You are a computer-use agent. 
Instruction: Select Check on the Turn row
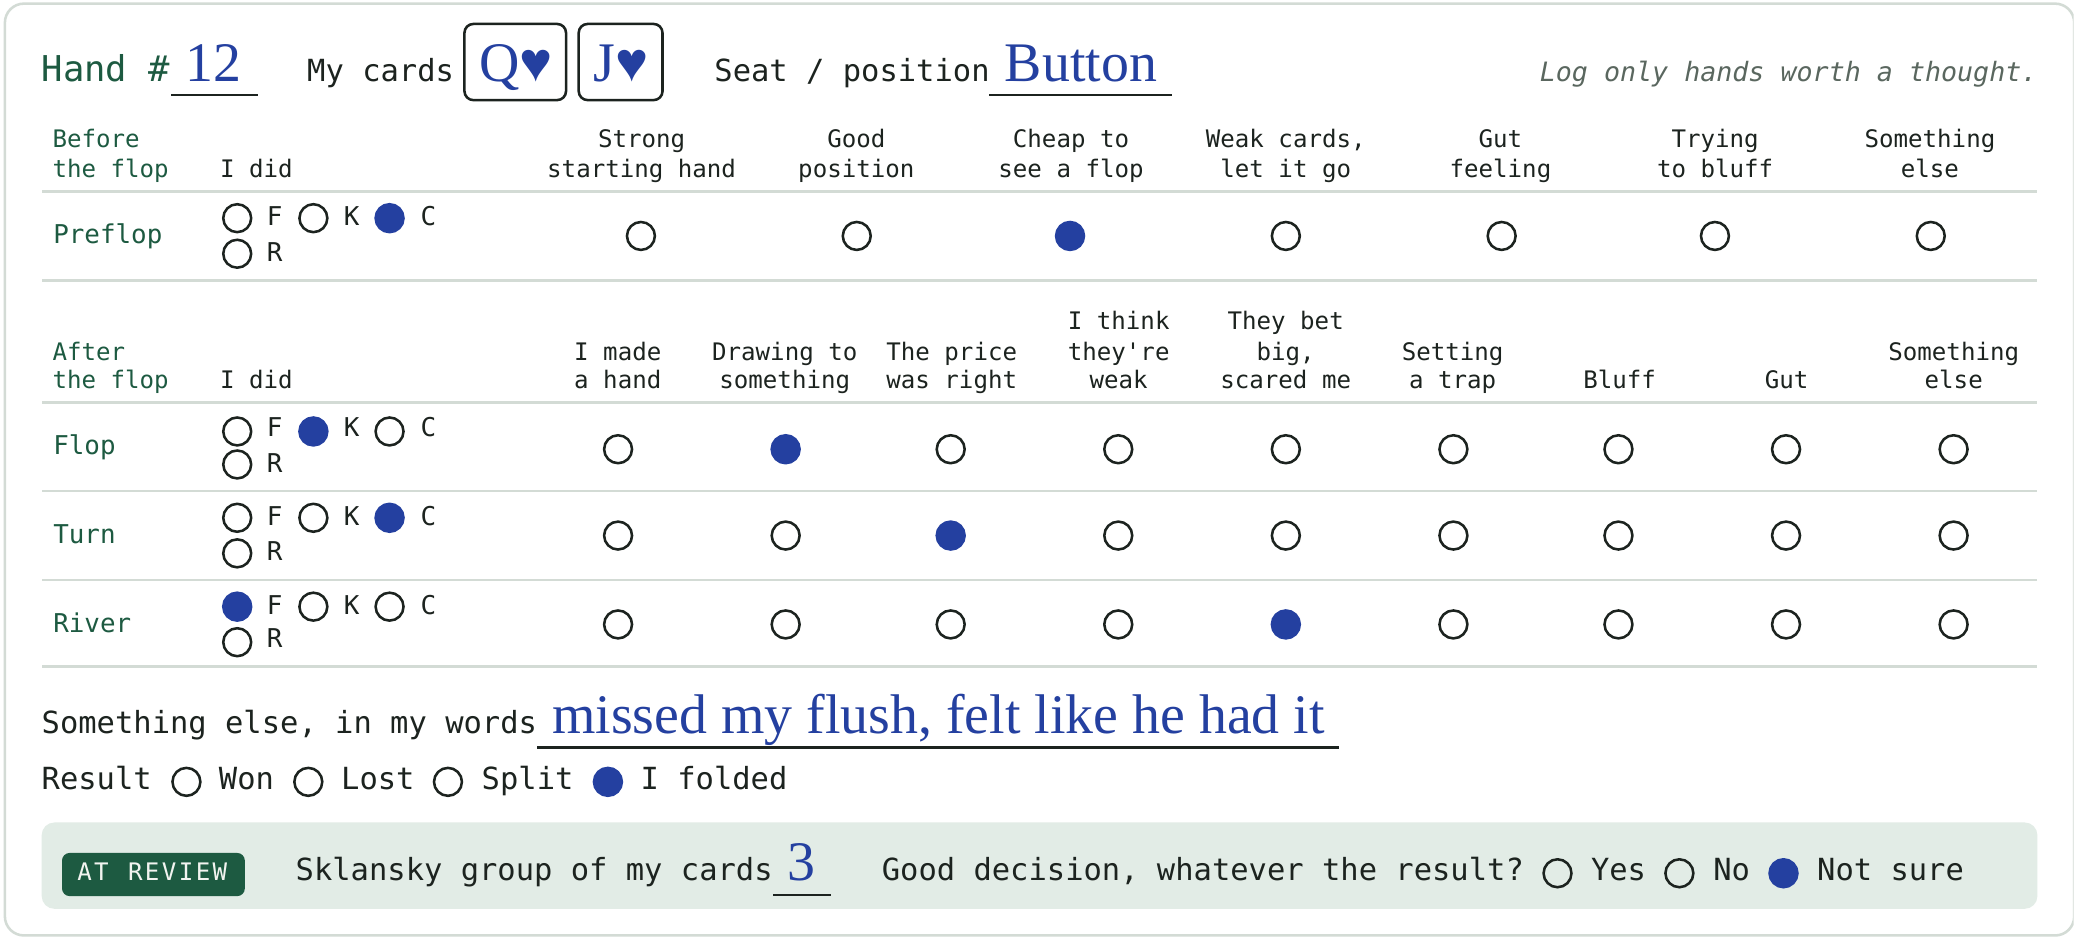(314, 518)
